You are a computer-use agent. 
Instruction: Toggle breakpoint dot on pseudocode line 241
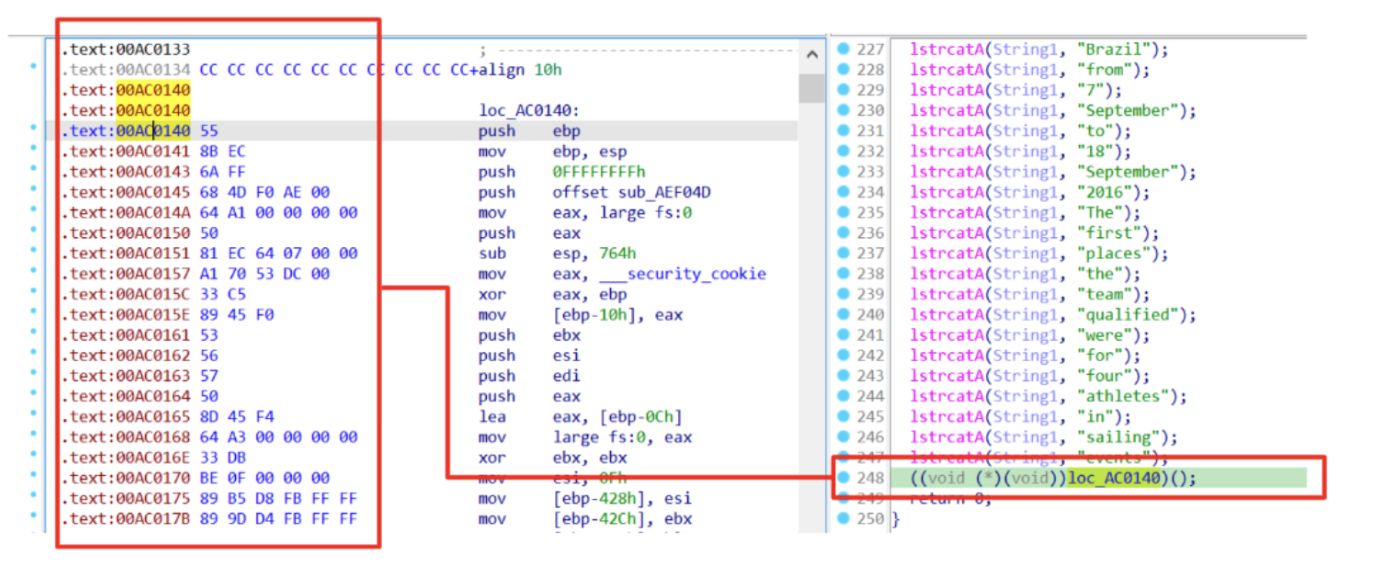click(843, 335)
